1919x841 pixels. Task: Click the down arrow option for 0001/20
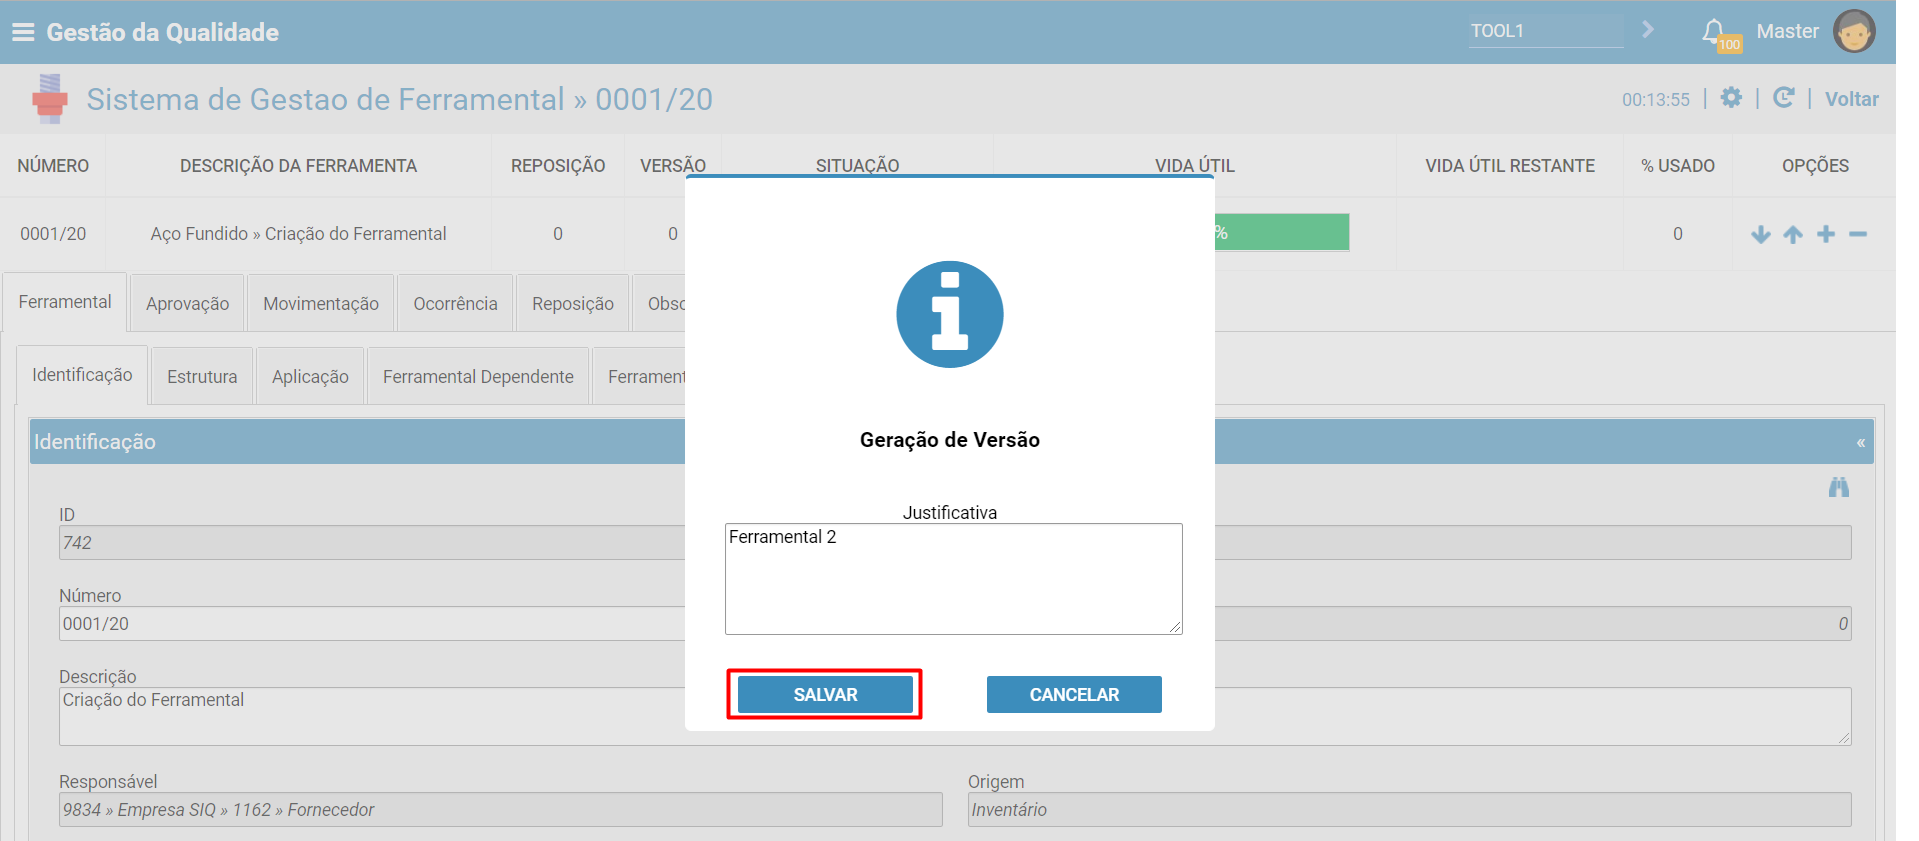click(1761, 234)
